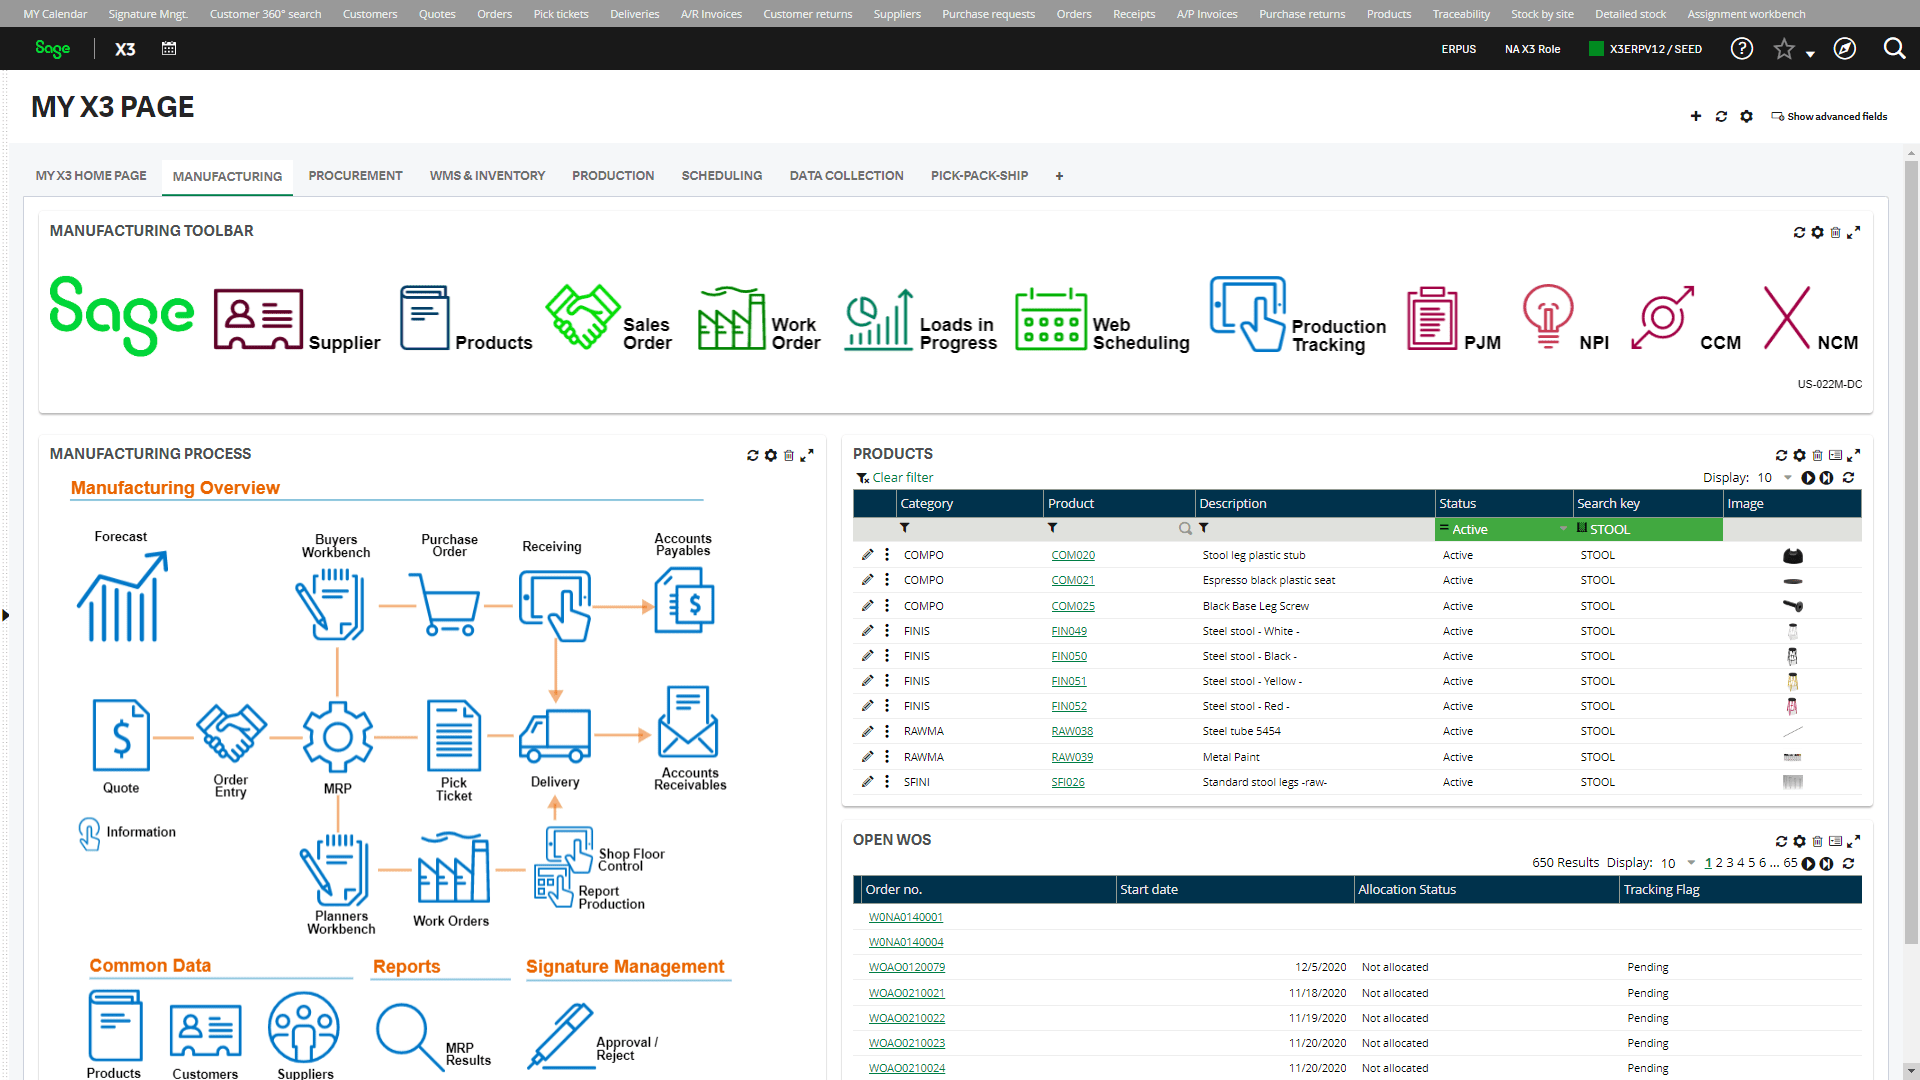Image resolution: width=1920 pixels, height=1080 pixels.
Task: Open the favorites dropdown arrow in header
Action: [x=1808, y=51]
